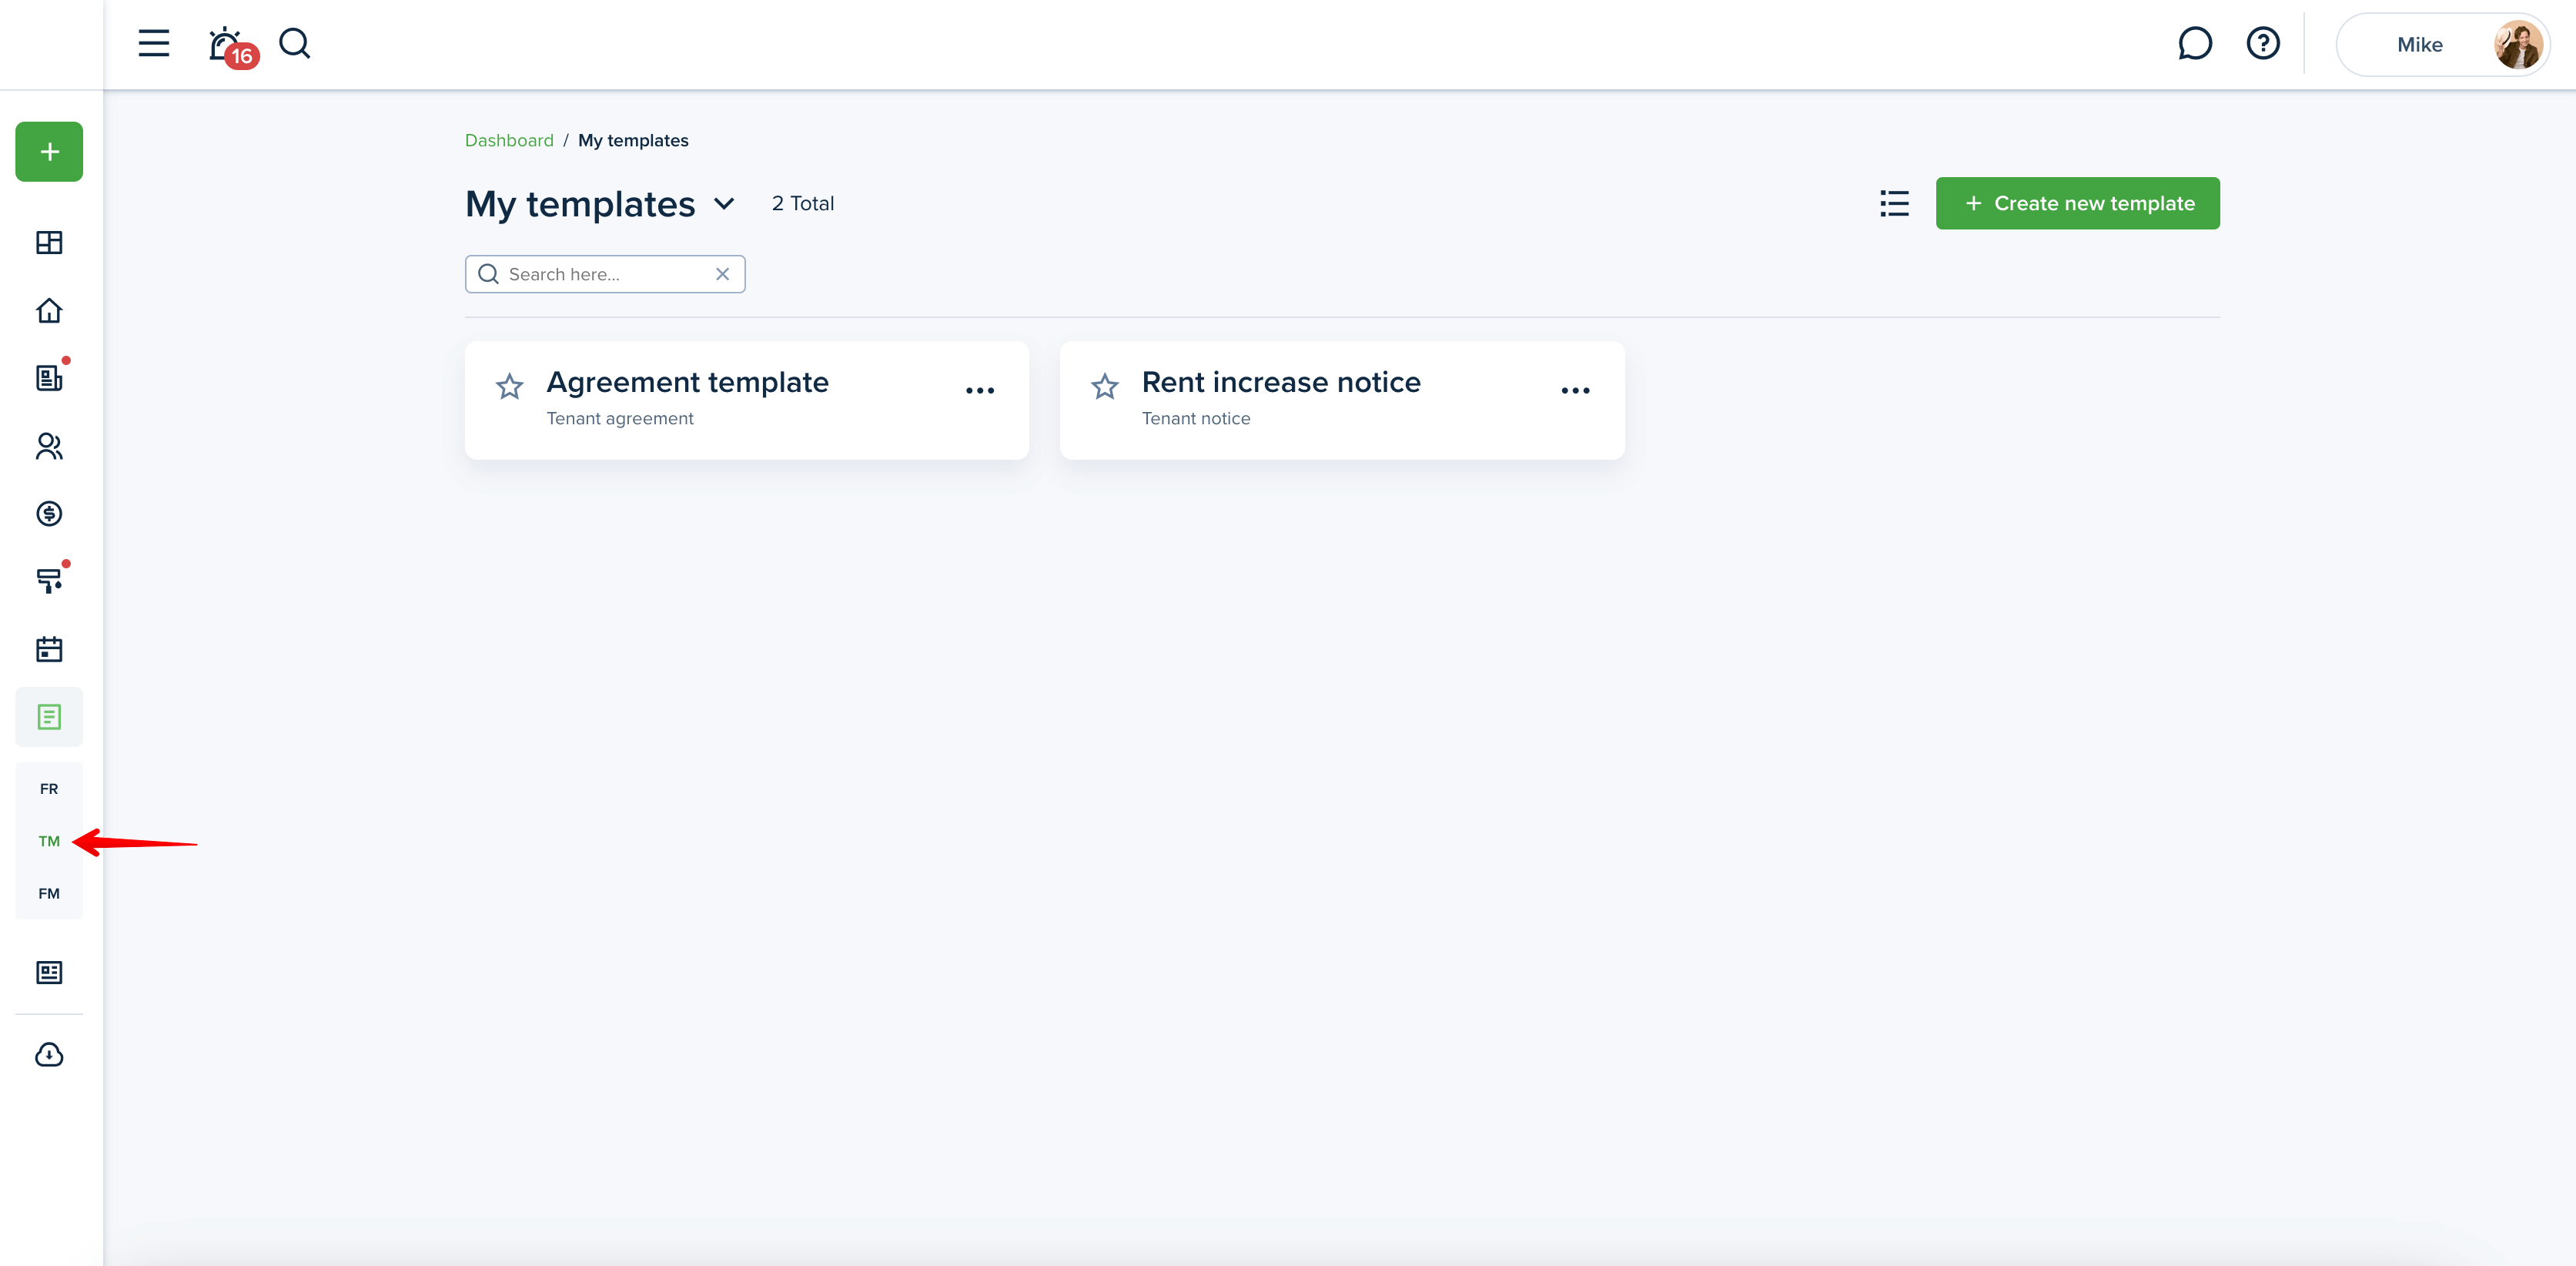2576x1266 pixels.
Task: Select the TM submenu item
Action: 49,841
